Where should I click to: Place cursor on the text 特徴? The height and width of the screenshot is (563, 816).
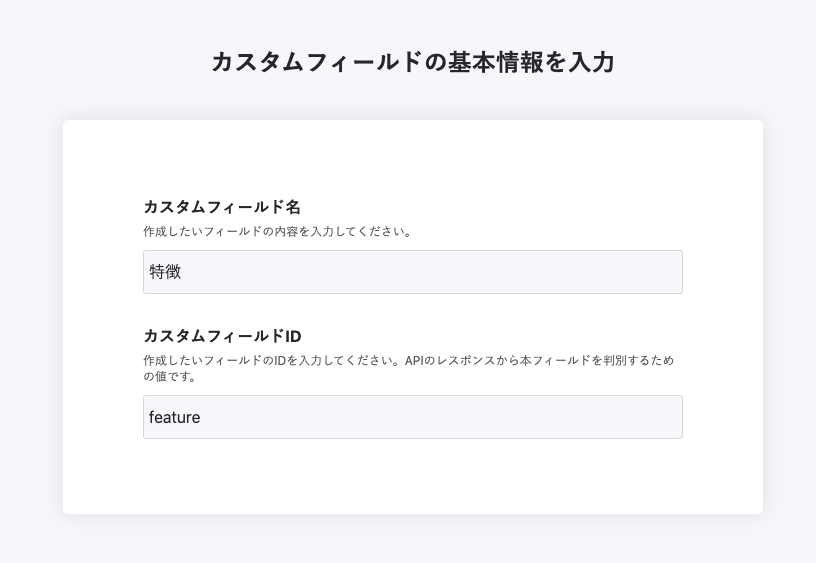coord(165,272)
